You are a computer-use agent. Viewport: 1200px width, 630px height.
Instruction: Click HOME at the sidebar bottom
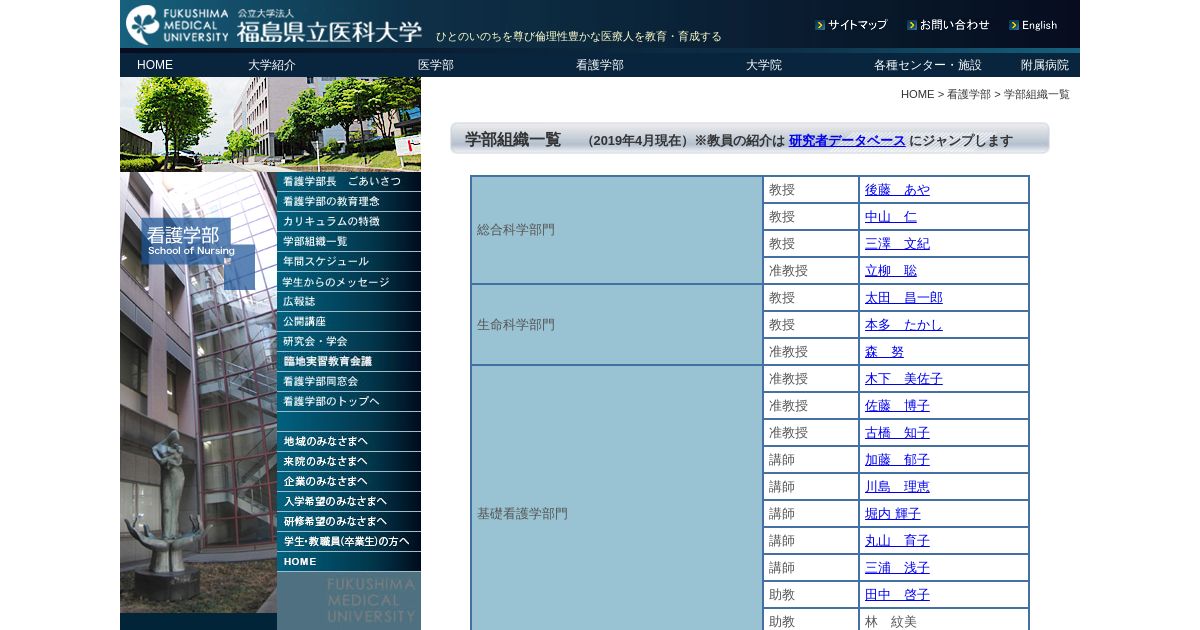(349, 562)
